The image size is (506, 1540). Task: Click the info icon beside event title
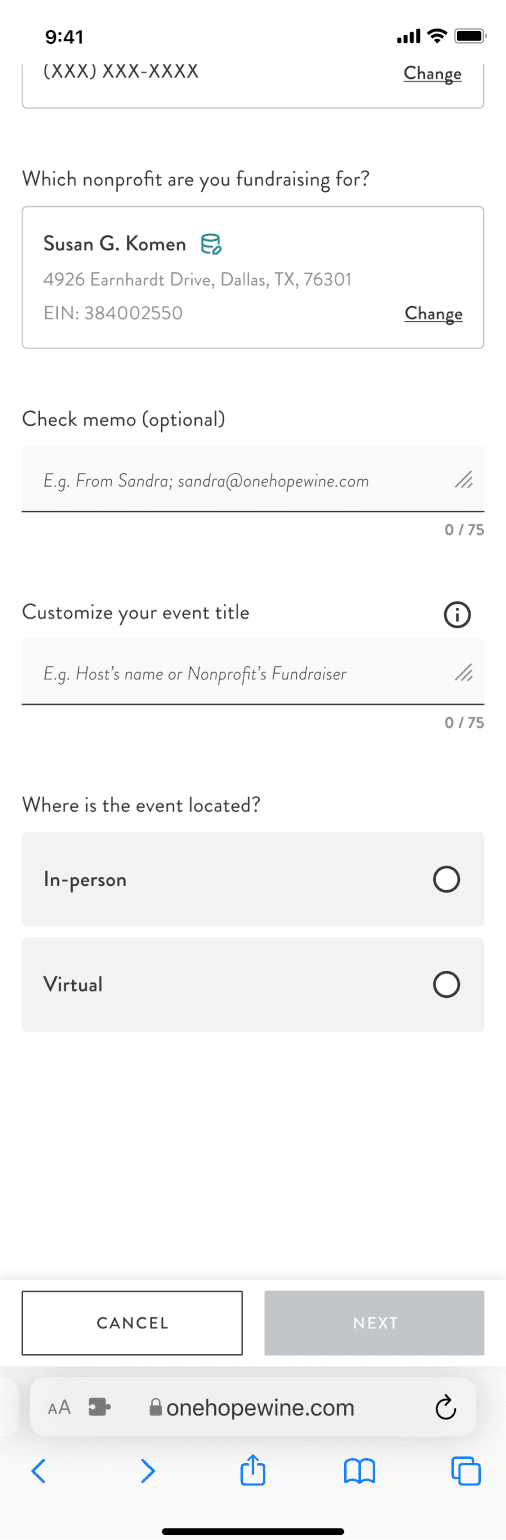[x=457, y=615]
